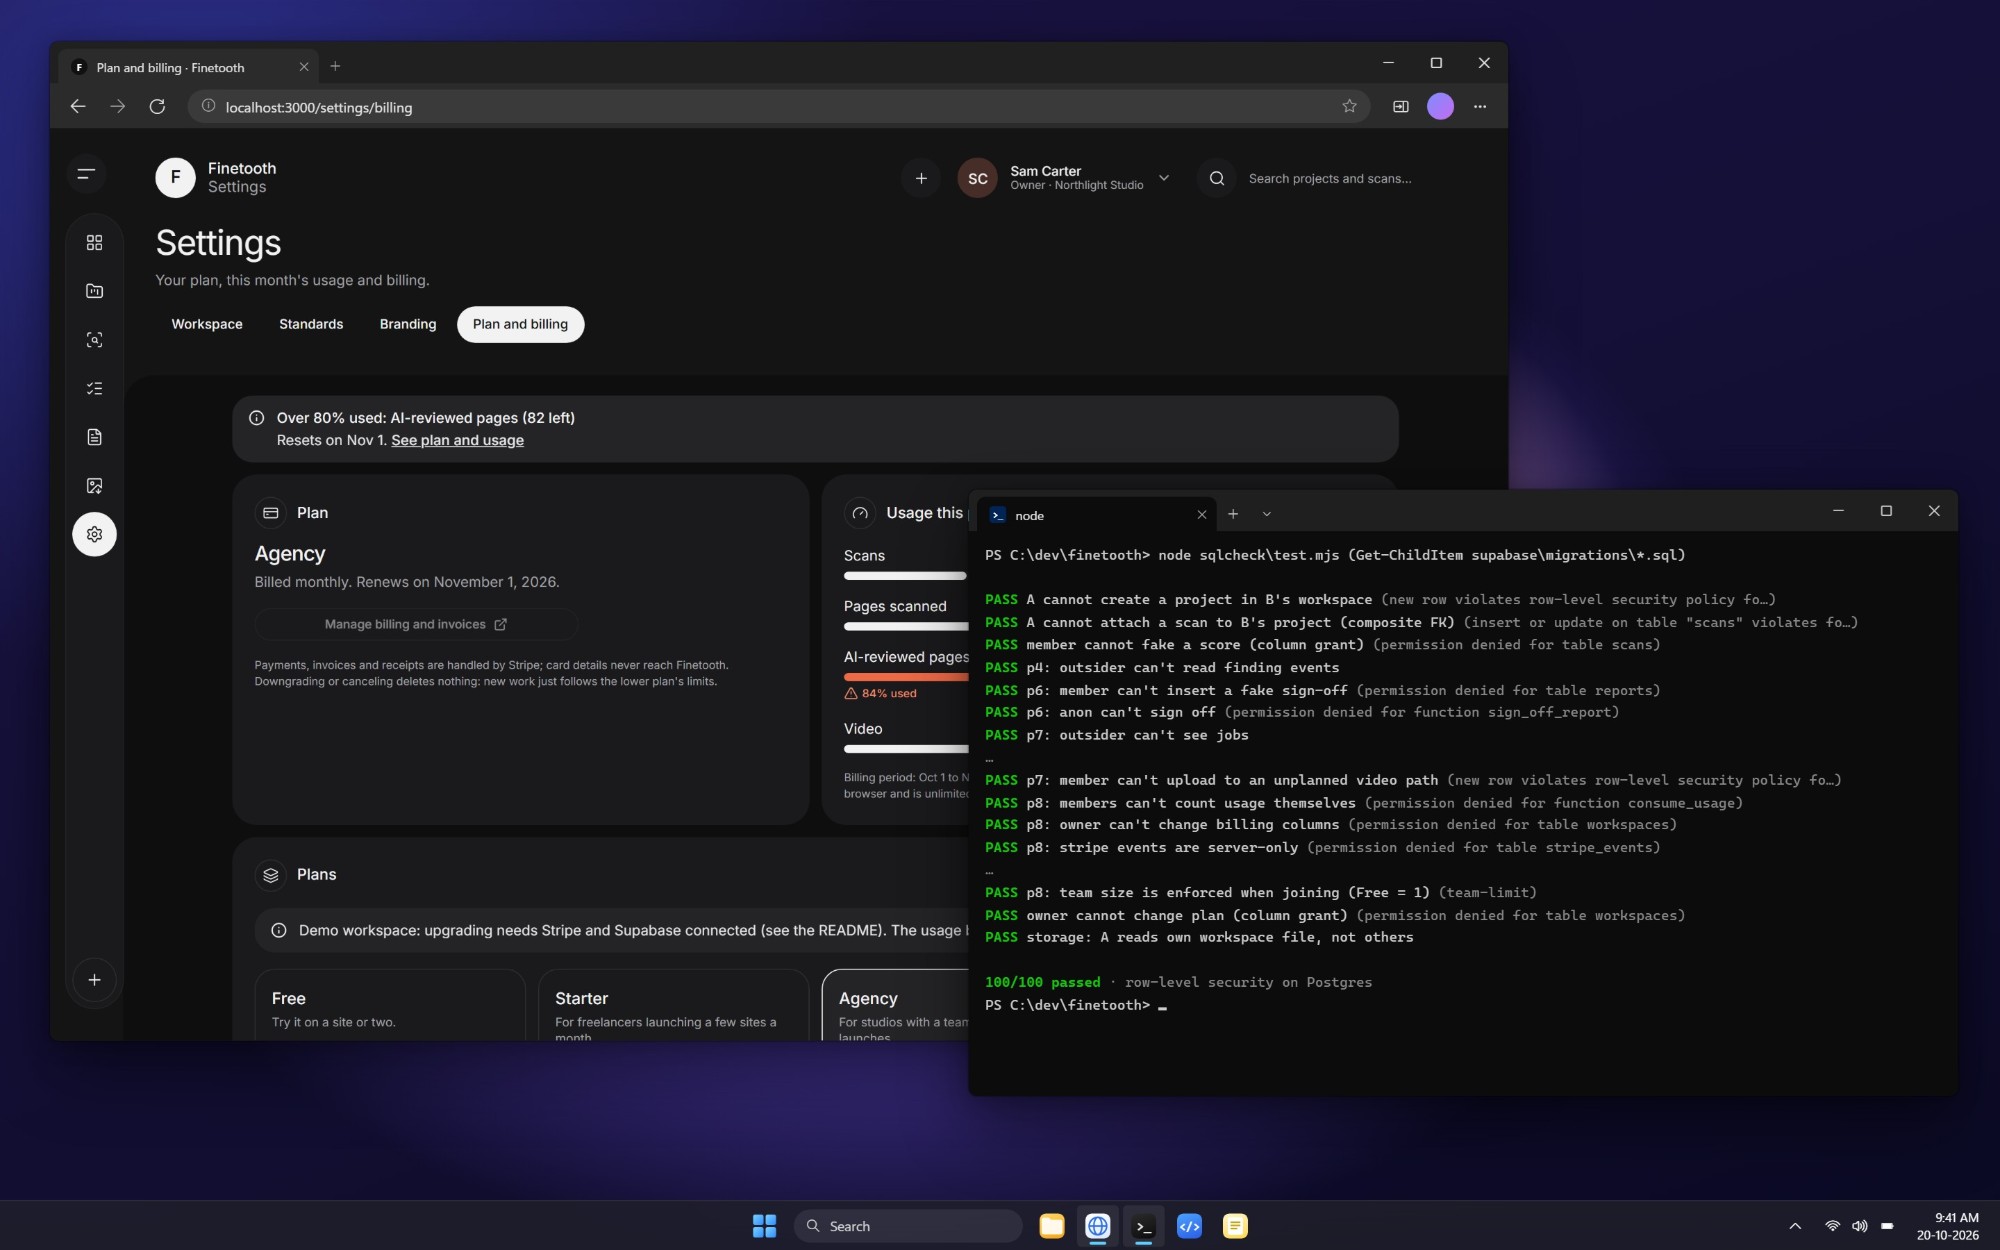Open the browser split screen icon
This screenshot has height=1250, width=2000.
[1401, 106]
